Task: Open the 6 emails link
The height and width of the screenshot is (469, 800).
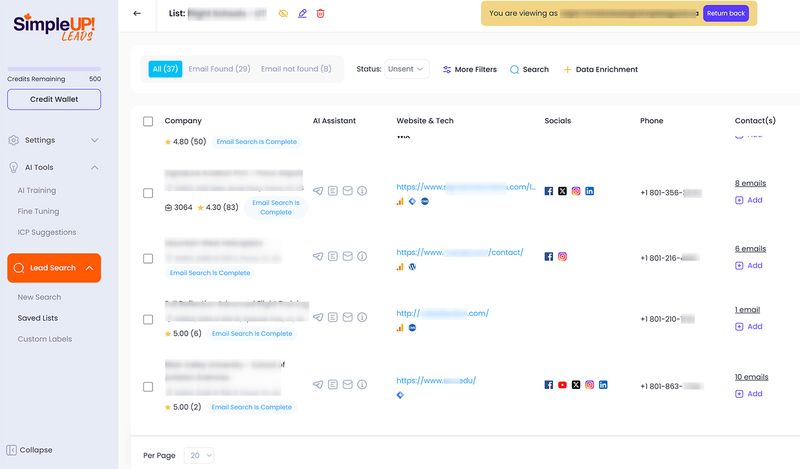Action: (x=751, y=249)
